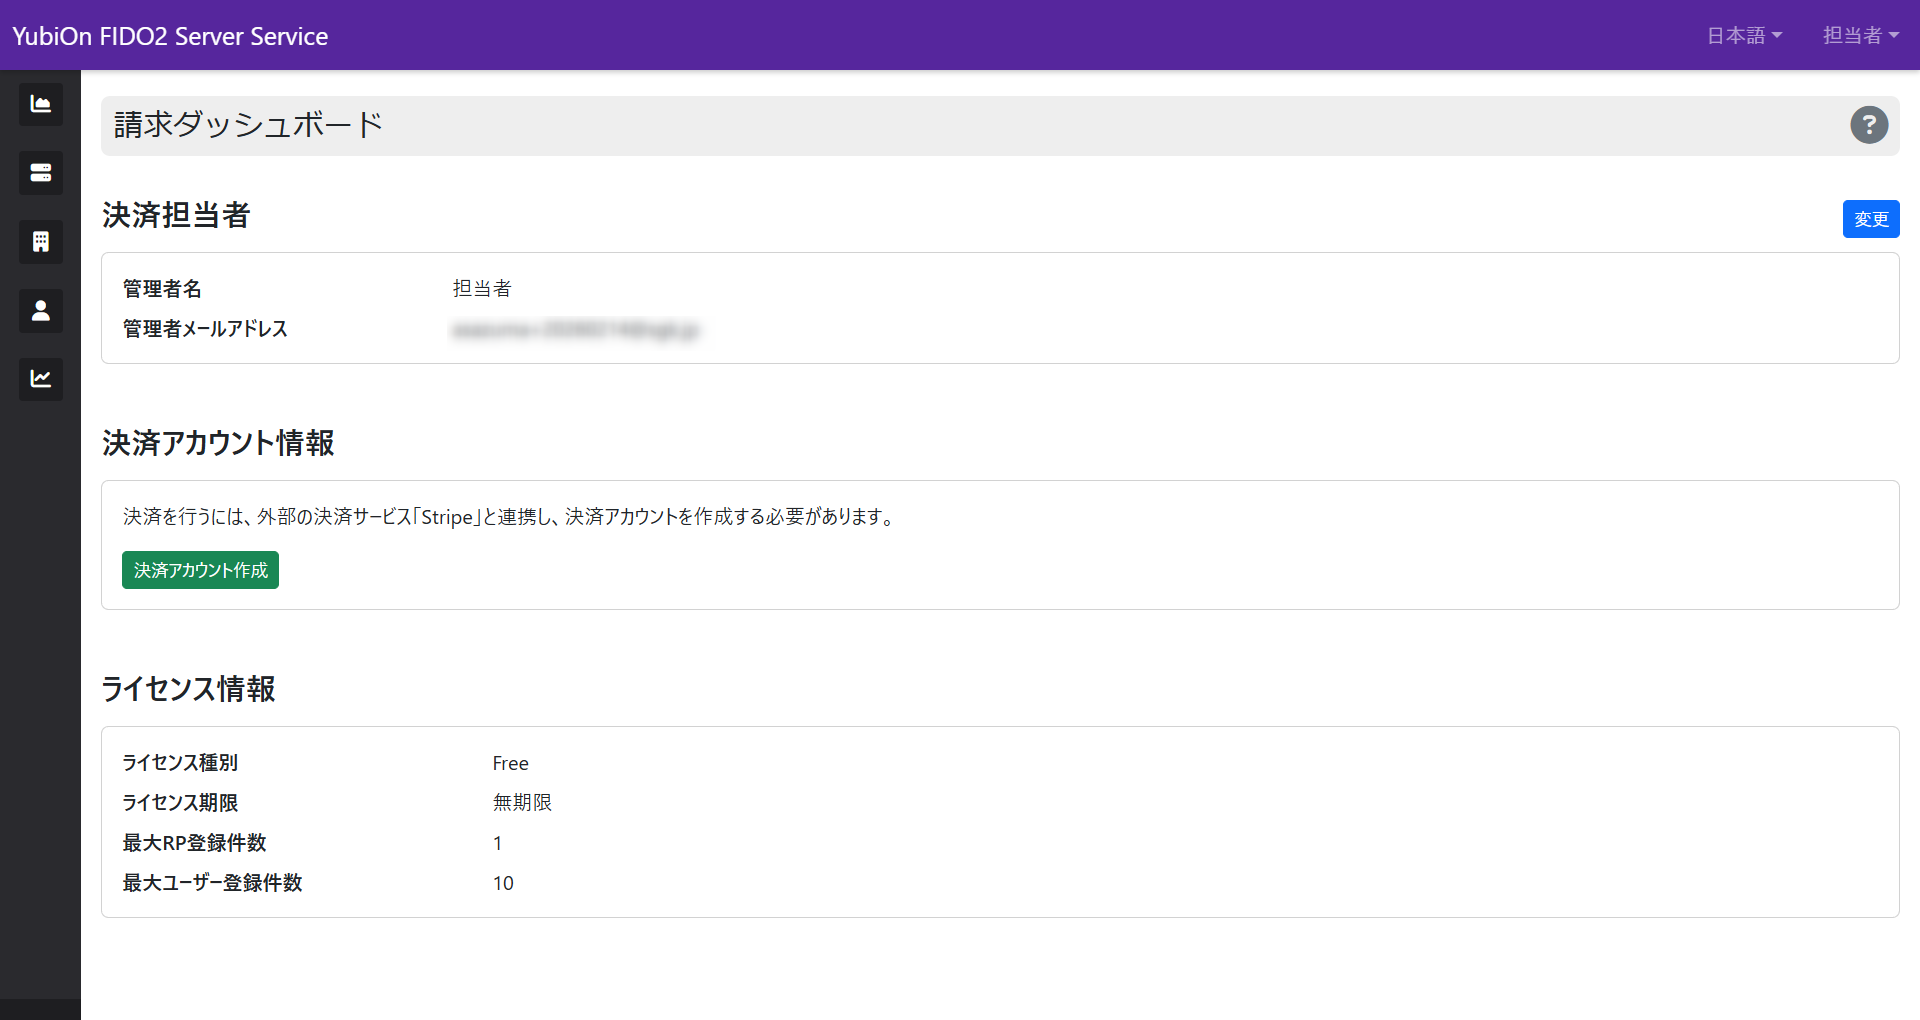Select the server management icon in sidebar
1920x1020 pixels.
[40, 172]
